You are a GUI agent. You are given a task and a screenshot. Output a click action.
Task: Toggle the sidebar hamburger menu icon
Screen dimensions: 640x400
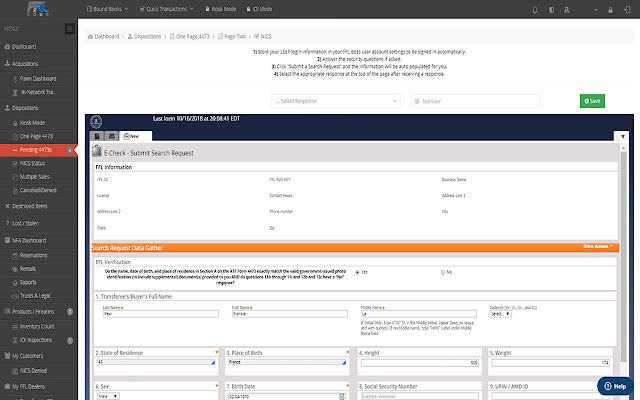(x=69, y=29)
